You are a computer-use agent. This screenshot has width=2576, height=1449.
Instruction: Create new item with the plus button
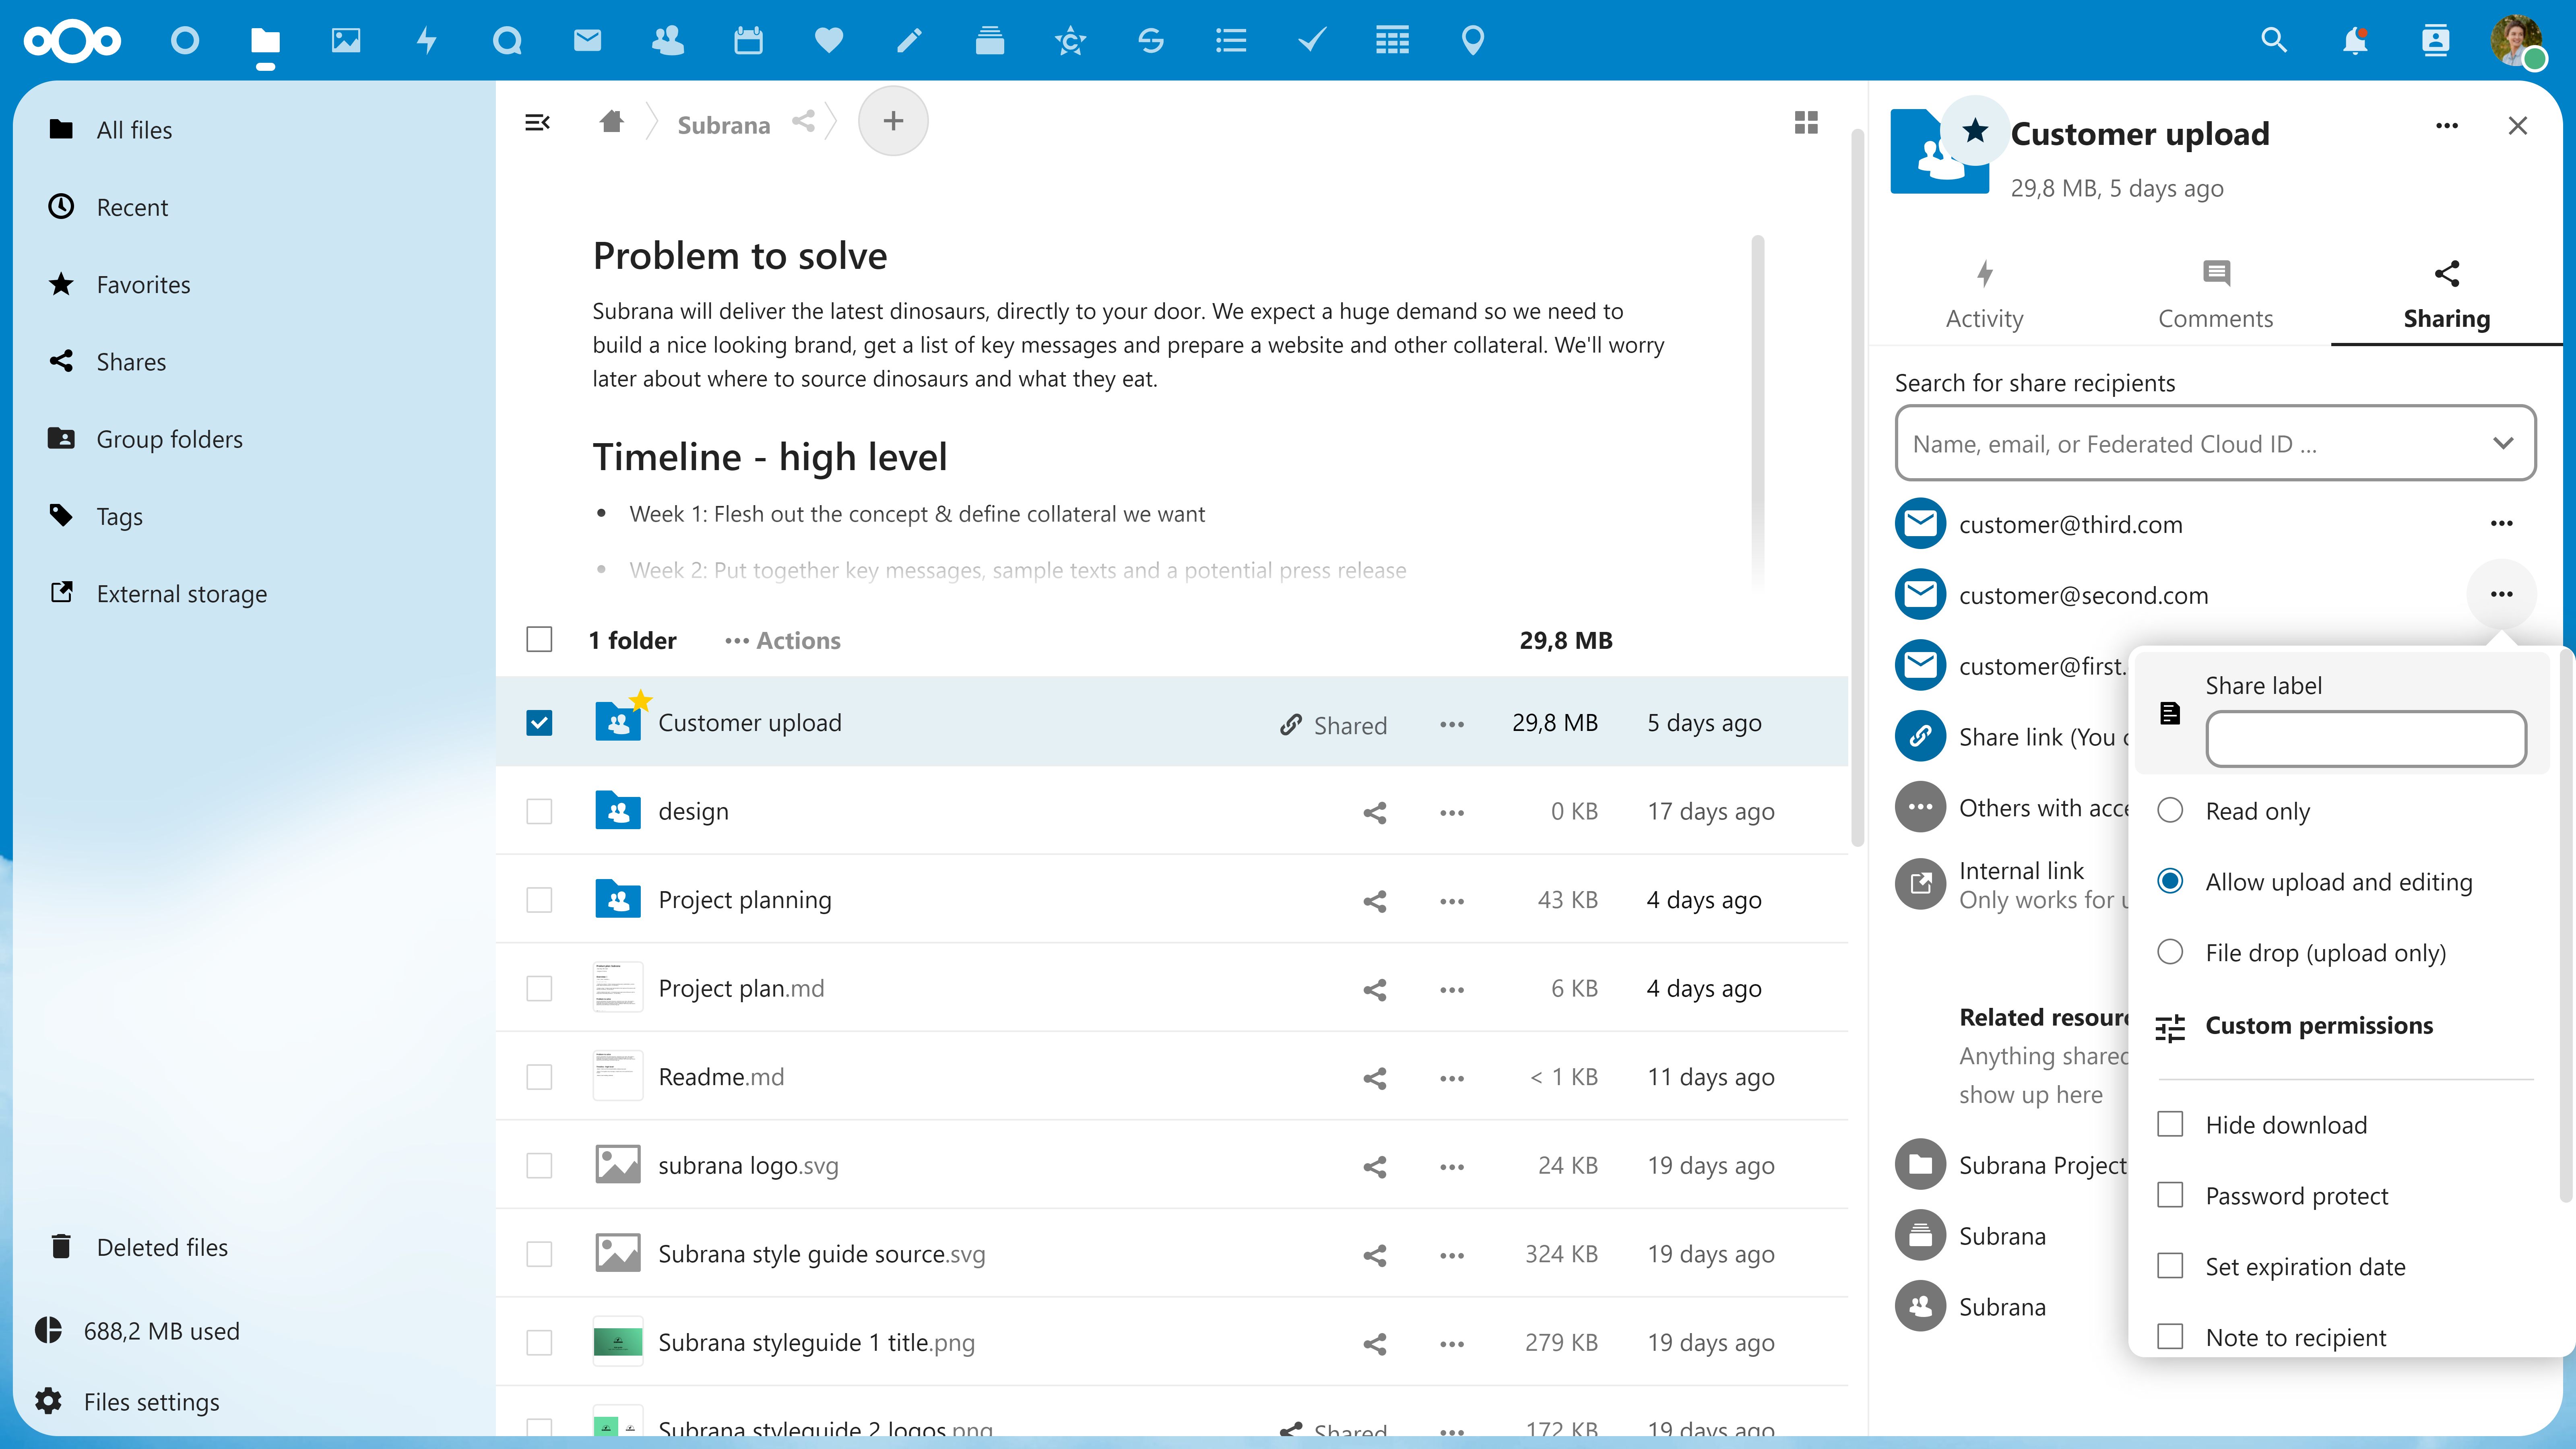[893, 121]
